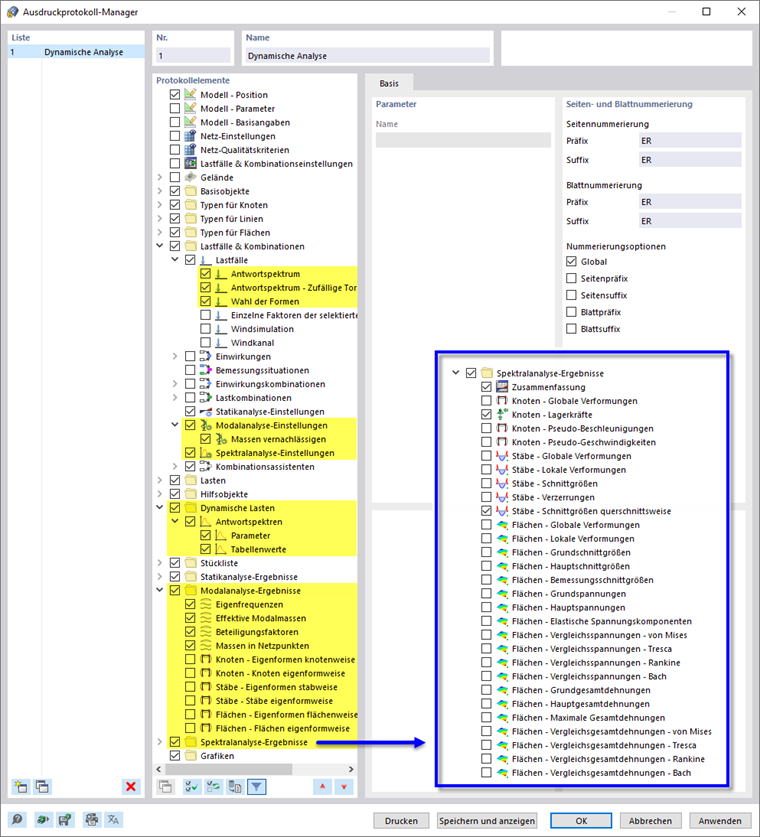Enable the Seitenpräfix checkbox
Screen dimensions: 760x837
(571, 278)
